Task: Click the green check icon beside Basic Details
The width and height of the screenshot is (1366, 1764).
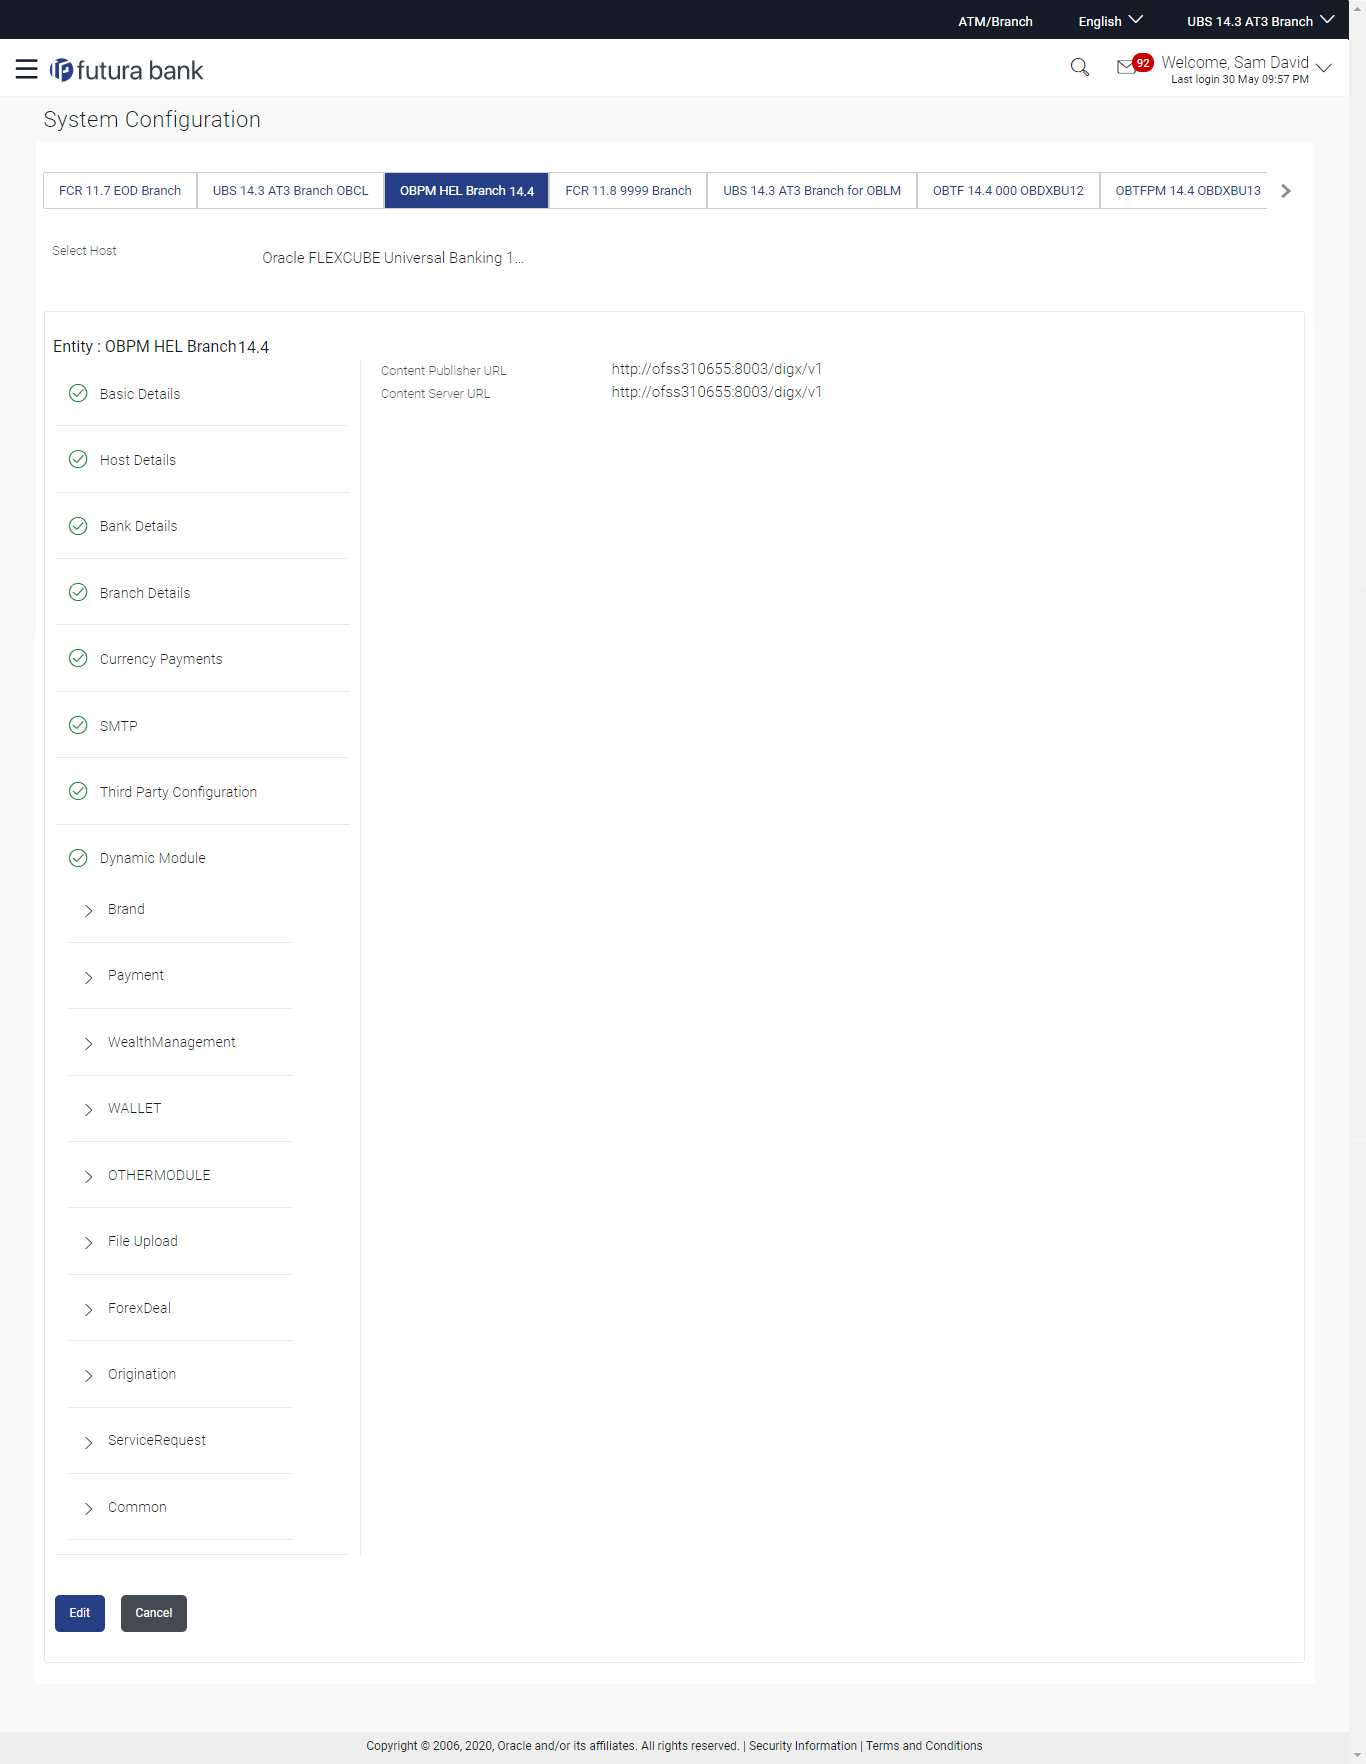Action: (78, 393)
